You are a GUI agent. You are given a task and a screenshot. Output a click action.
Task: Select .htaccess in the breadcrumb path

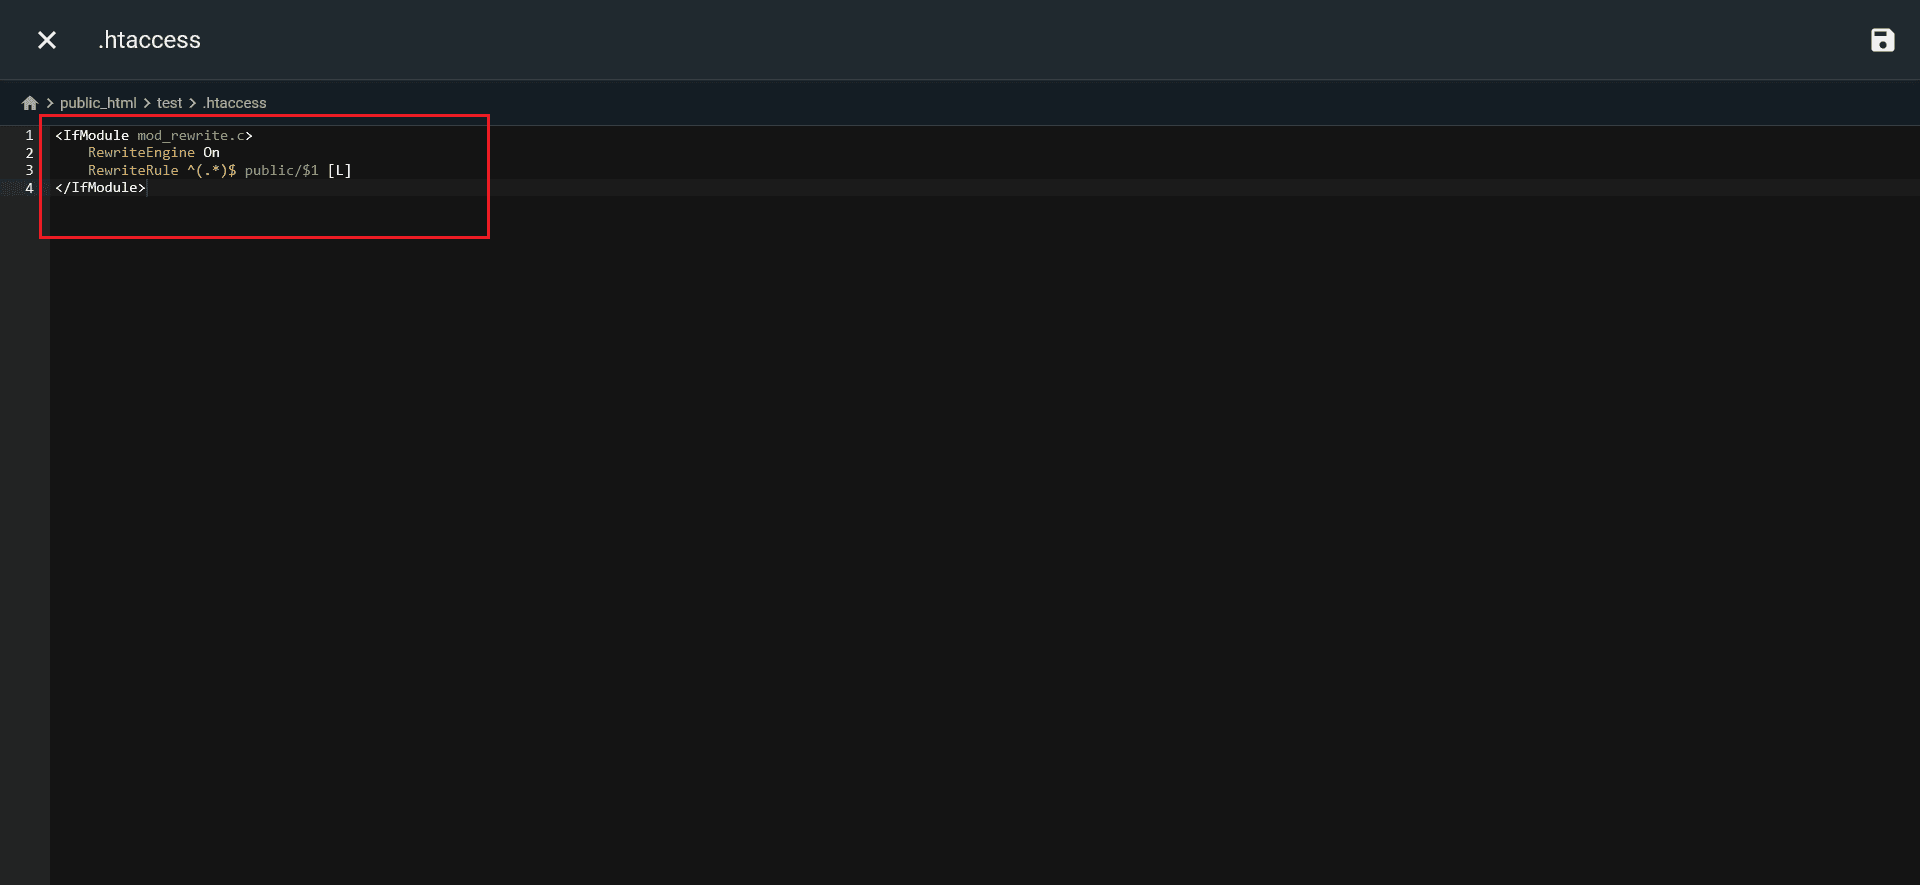point(235,103)
